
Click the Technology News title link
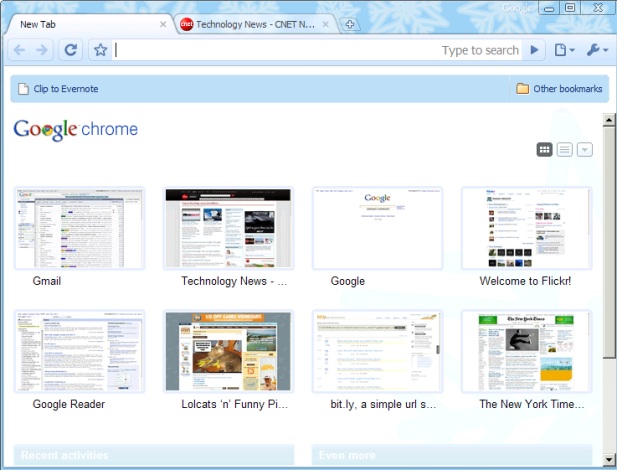(234, 281)
